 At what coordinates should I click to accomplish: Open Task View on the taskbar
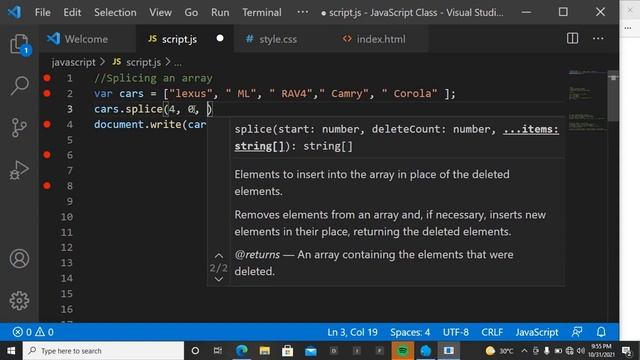218,351
